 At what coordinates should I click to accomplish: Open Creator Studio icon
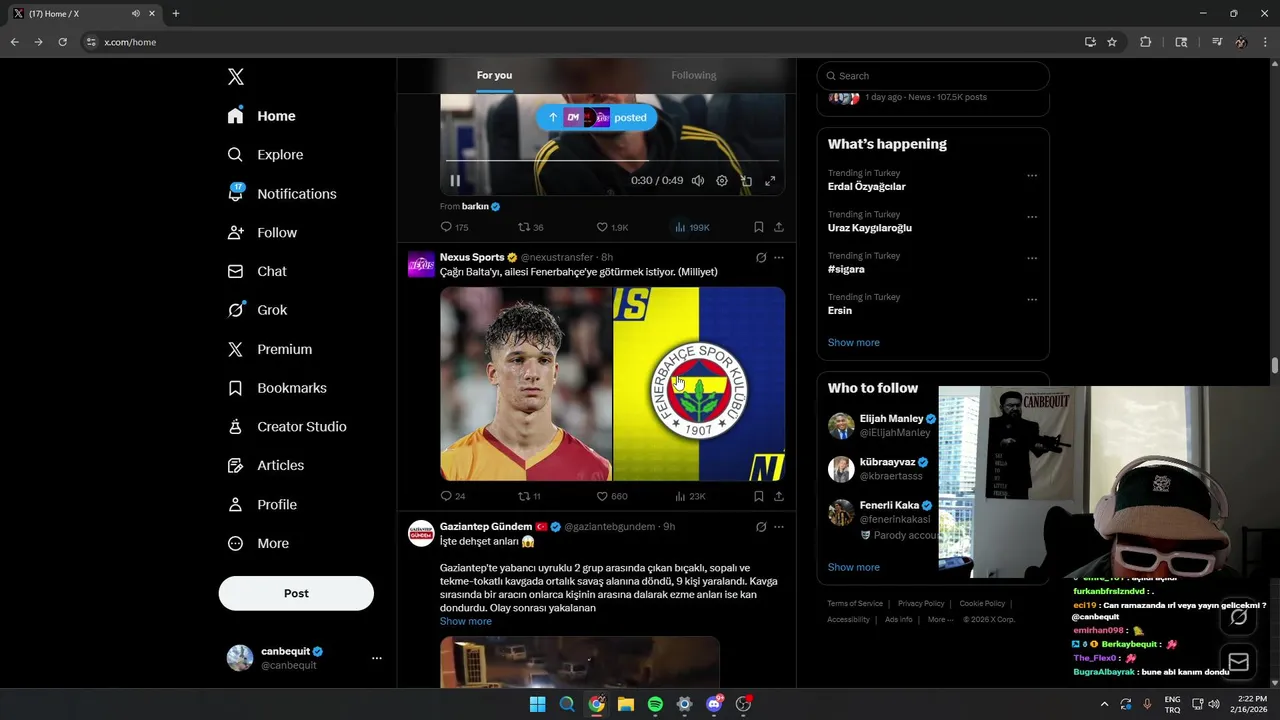(235, 426)
